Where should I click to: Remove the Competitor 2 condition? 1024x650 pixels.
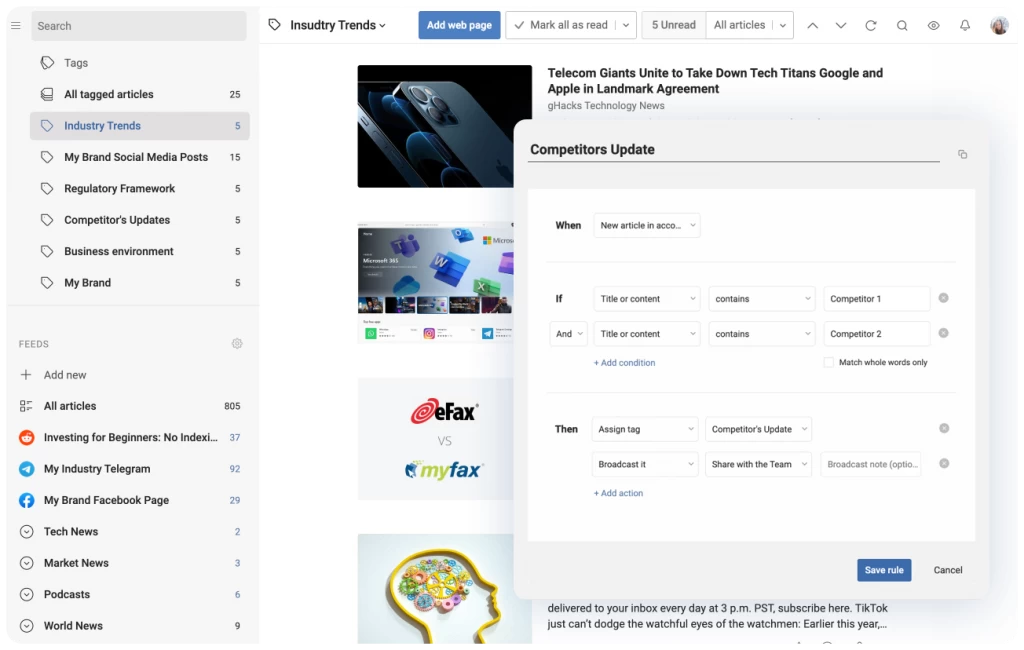(x=944, y=333)
